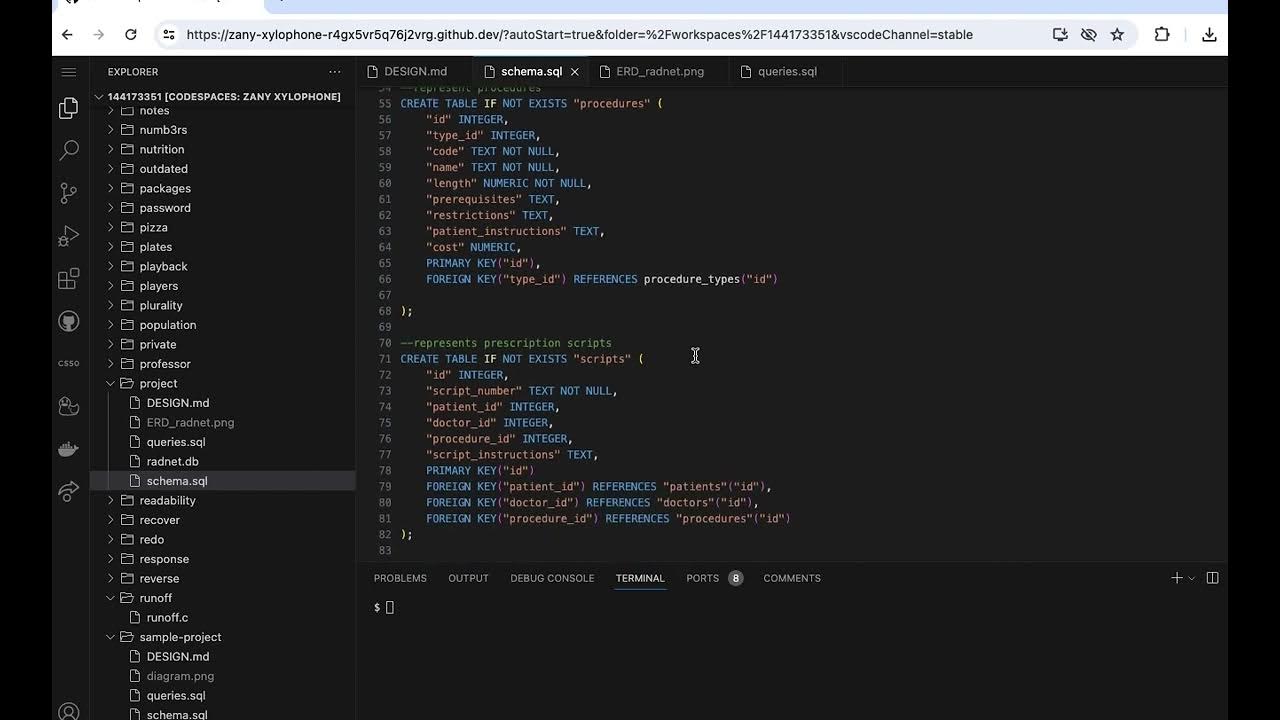
Task: Open the PORTS panel tab
Action: click(x=702, y=578)
